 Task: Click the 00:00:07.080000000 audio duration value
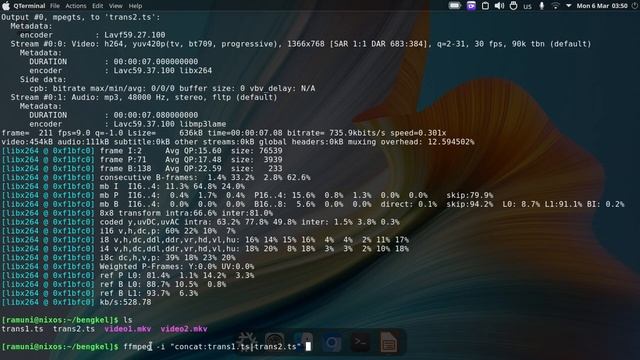(x=156, y=115)
